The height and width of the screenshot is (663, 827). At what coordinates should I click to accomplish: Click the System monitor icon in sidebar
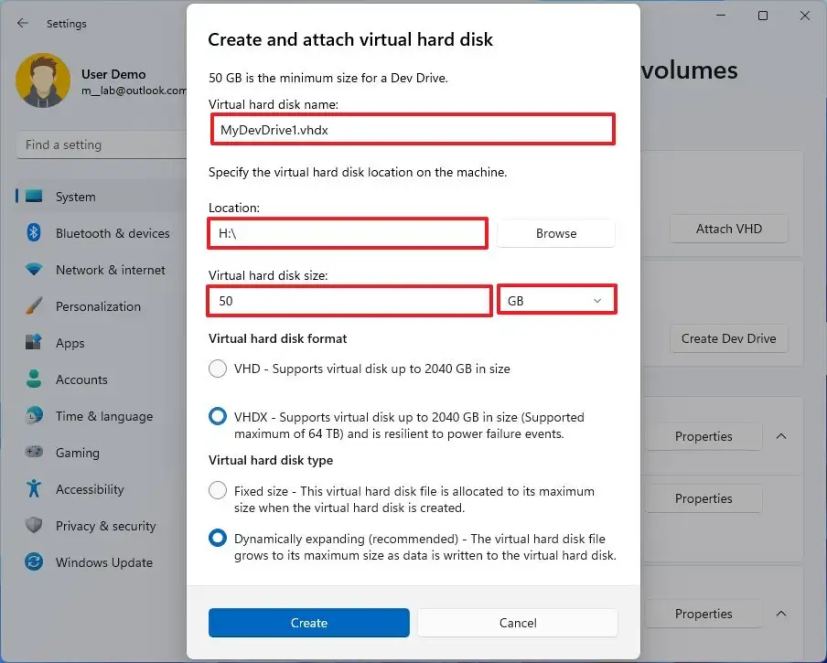pos(34,196)
